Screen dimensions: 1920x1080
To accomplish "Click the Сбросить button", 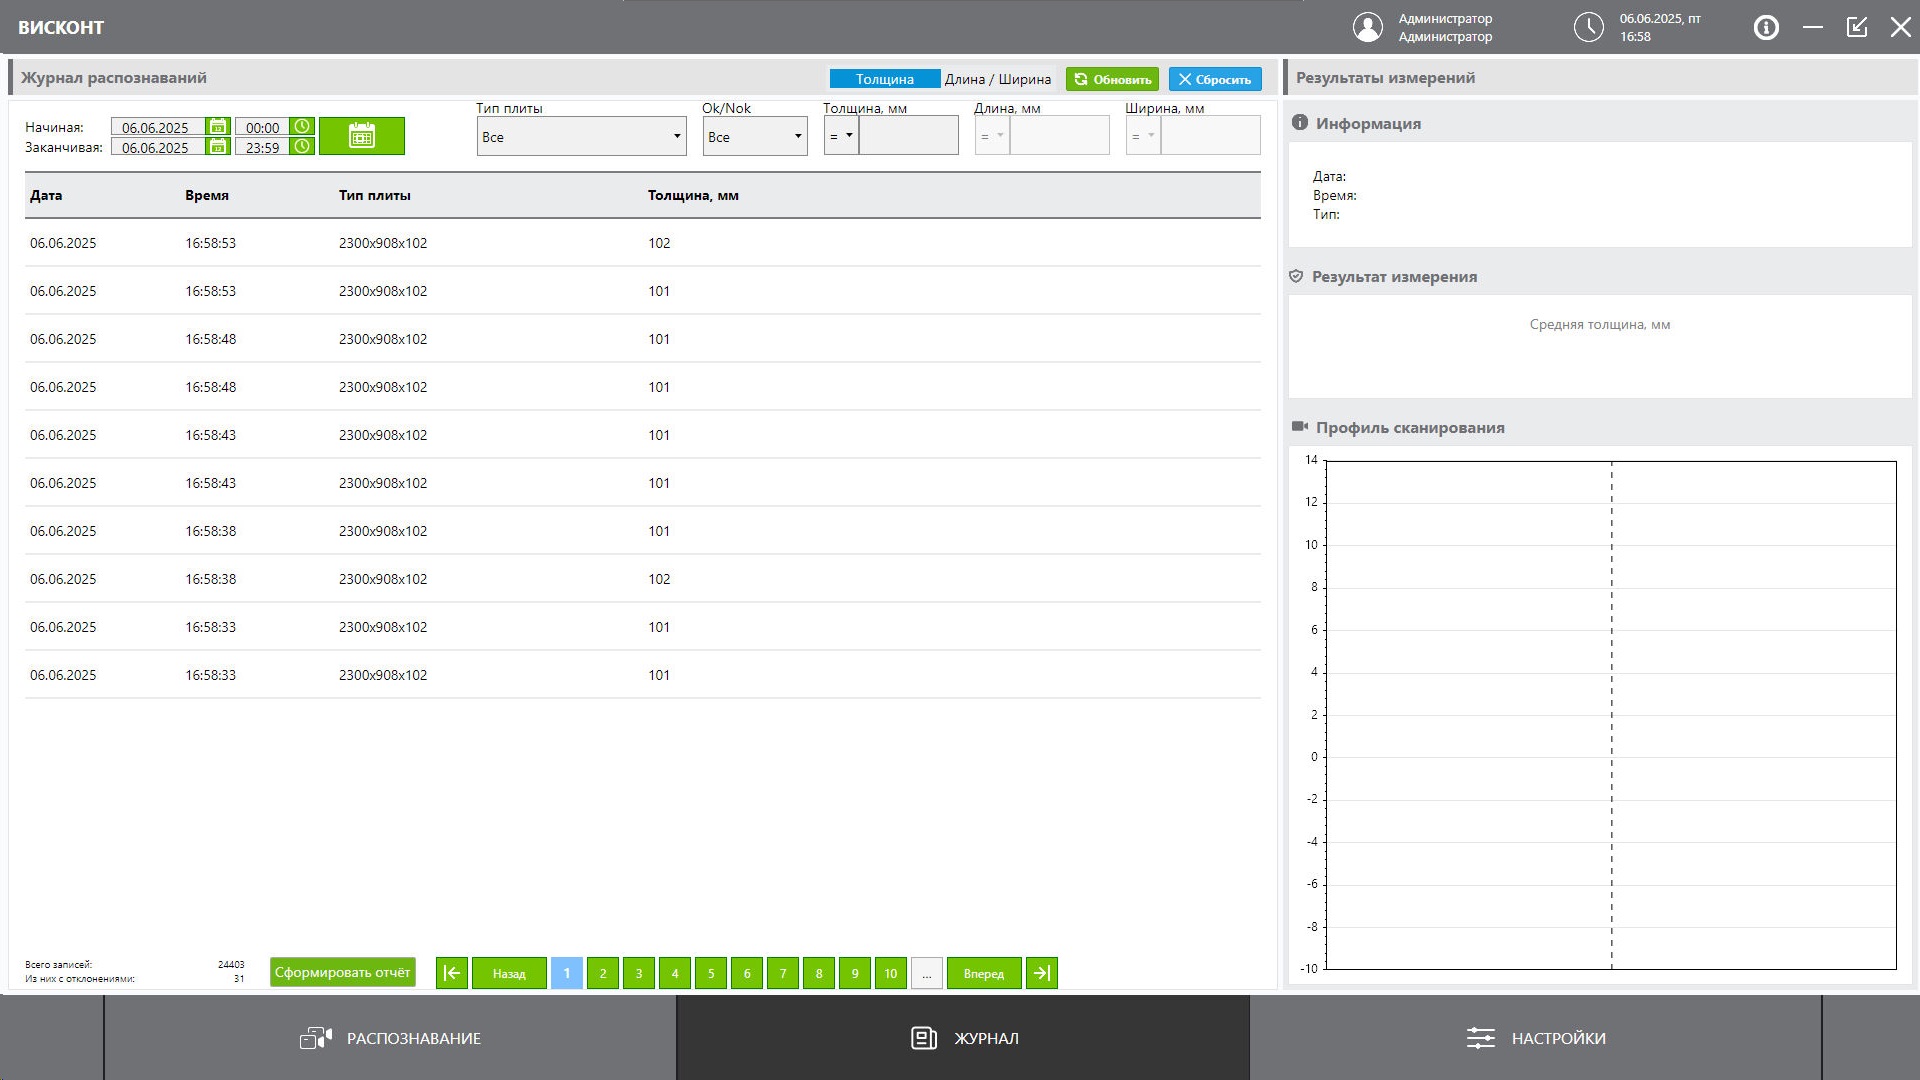I will click(1215, 79).
